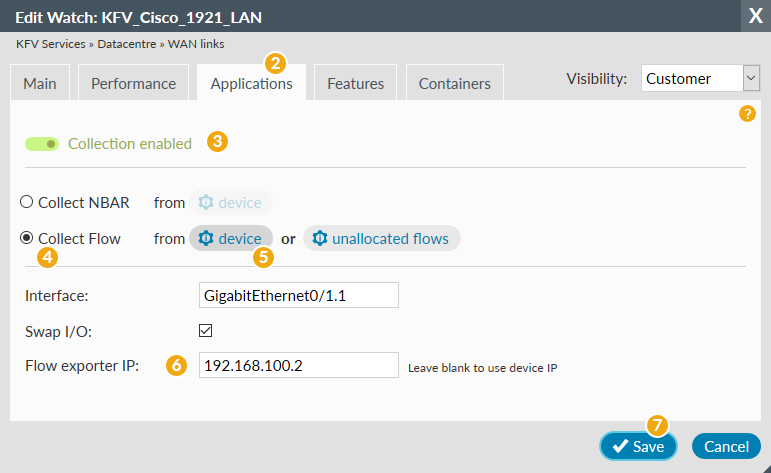Click the checkmark icon on Save button
The height and width of the screenshot is (473, 771).
point(620,447)
